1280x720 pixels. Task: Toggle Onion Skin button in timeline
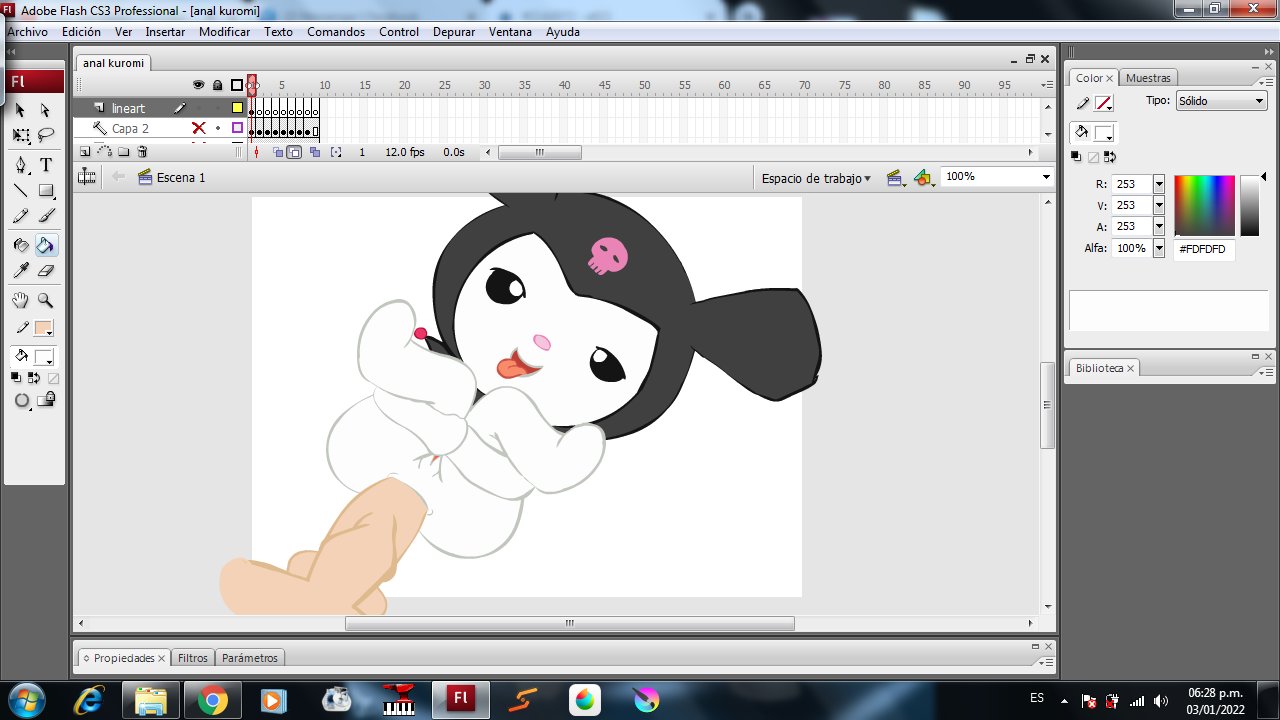(x=277, y=152)
